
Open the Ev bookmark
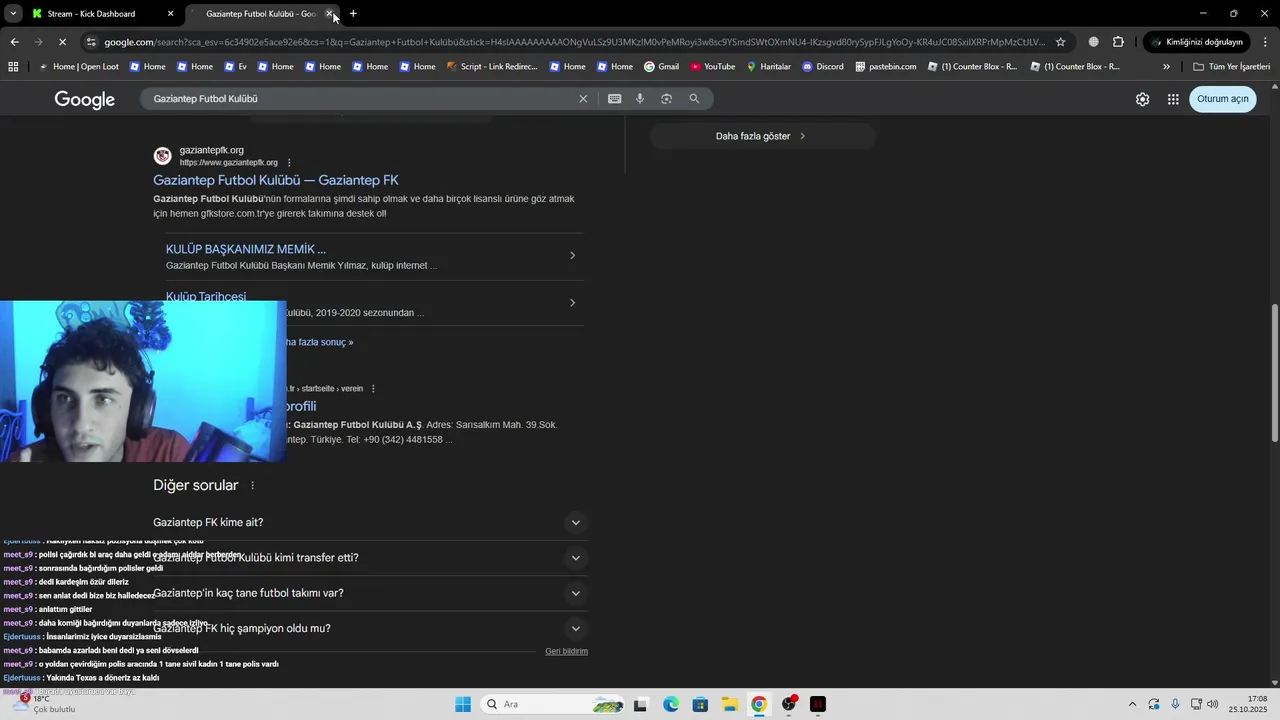tap(235, 67)
